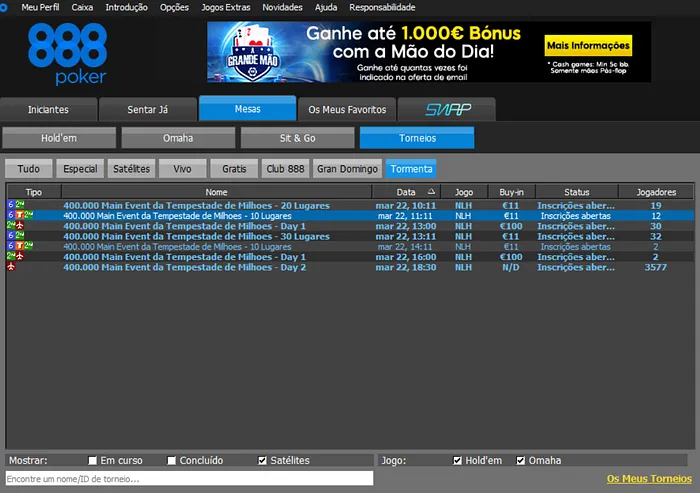
Task: Switch to the Sentar Já tab
Action: tap(148, 109)
